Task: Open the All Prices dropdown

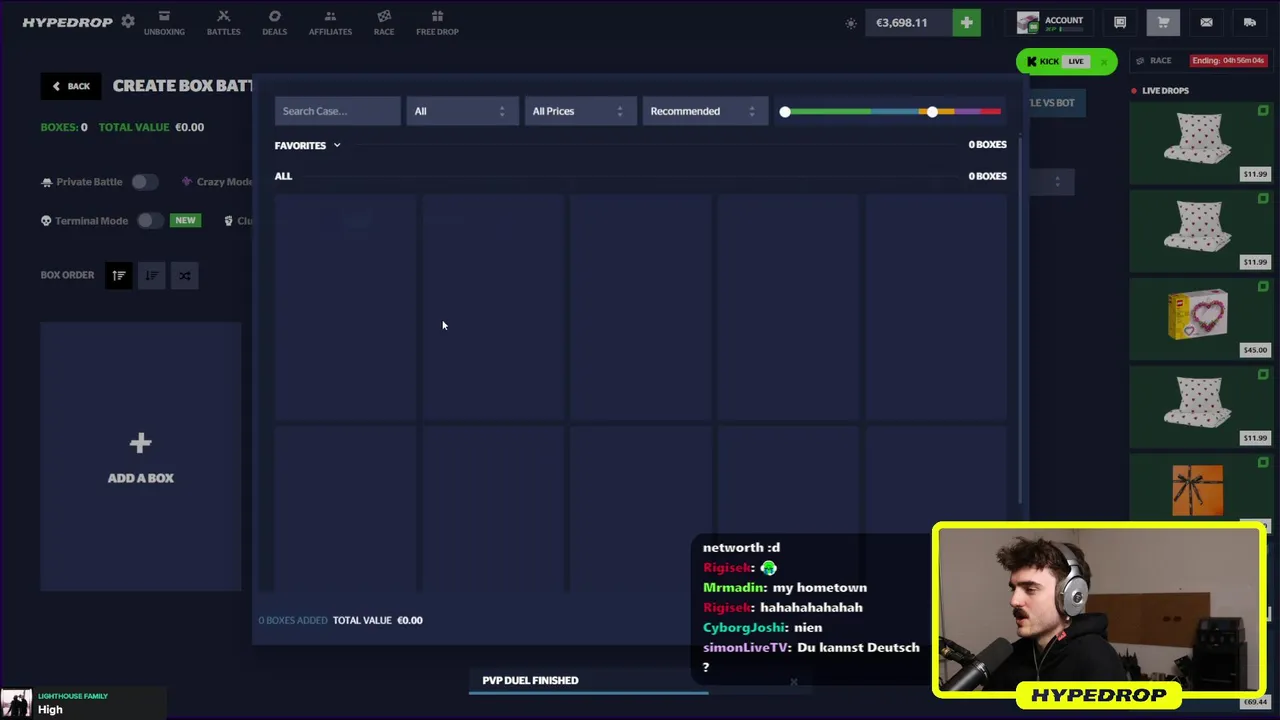Action: (579, 111)
